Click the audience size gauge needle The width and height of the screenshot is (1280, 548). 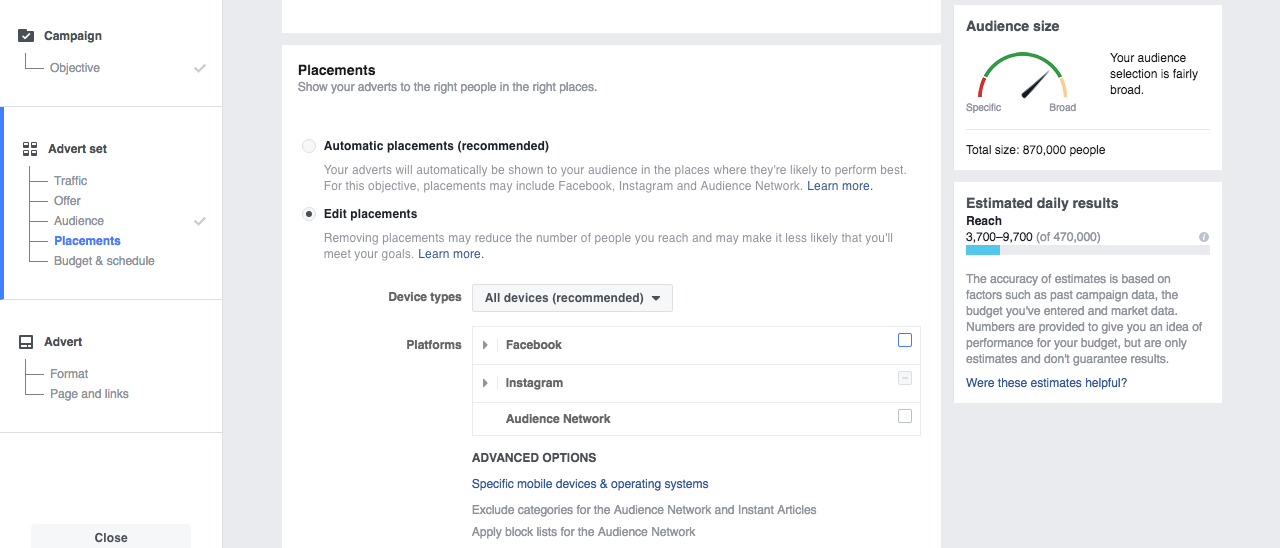click(1035, 84)
